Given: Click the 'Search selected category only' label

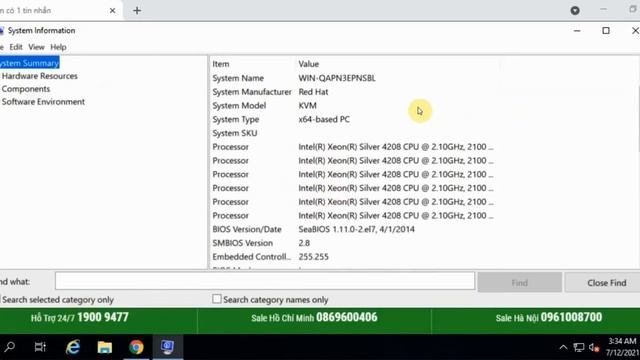Looking at the screenshot, I should [58, 300].
